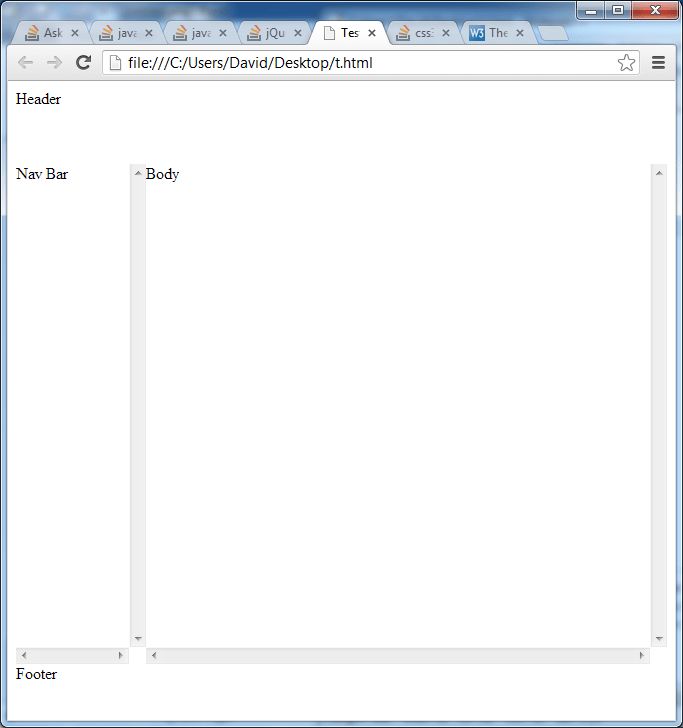Image resolution: width=683 pixels, height=728 pixels.
Task: Switch to the second 'java' tab
Action: tap(199, 33)
